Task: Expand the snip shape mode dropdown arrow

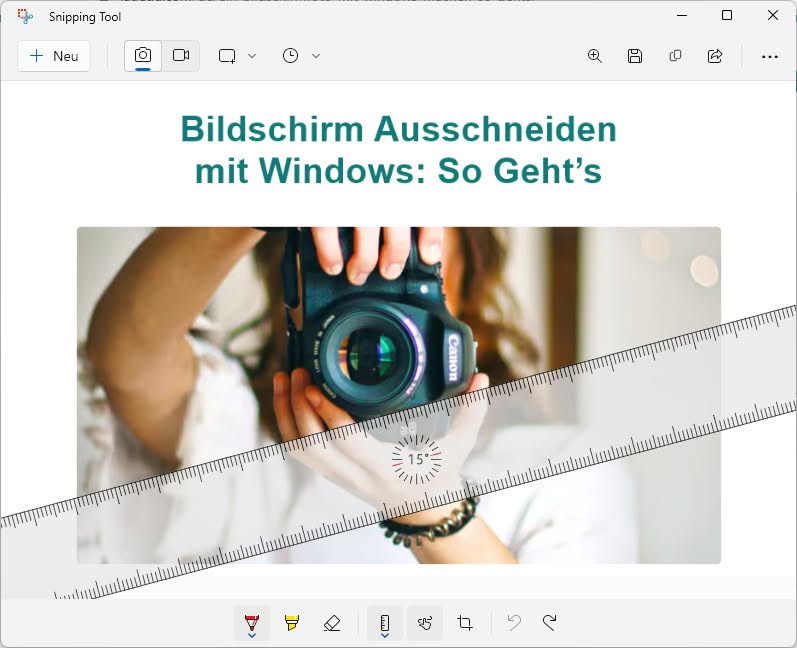Action: (252, 56)
